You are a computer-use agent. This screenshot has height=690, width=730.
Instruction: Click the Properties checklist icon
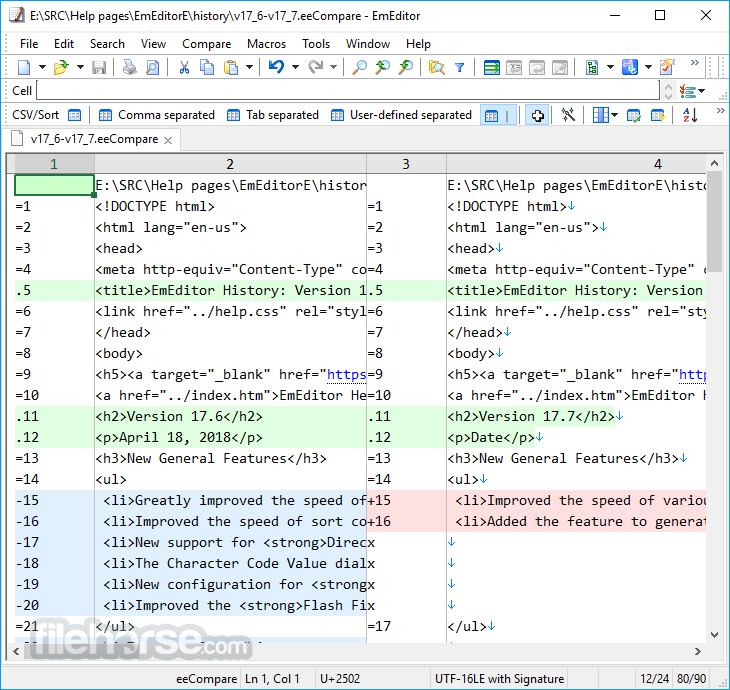coord(667,68)
